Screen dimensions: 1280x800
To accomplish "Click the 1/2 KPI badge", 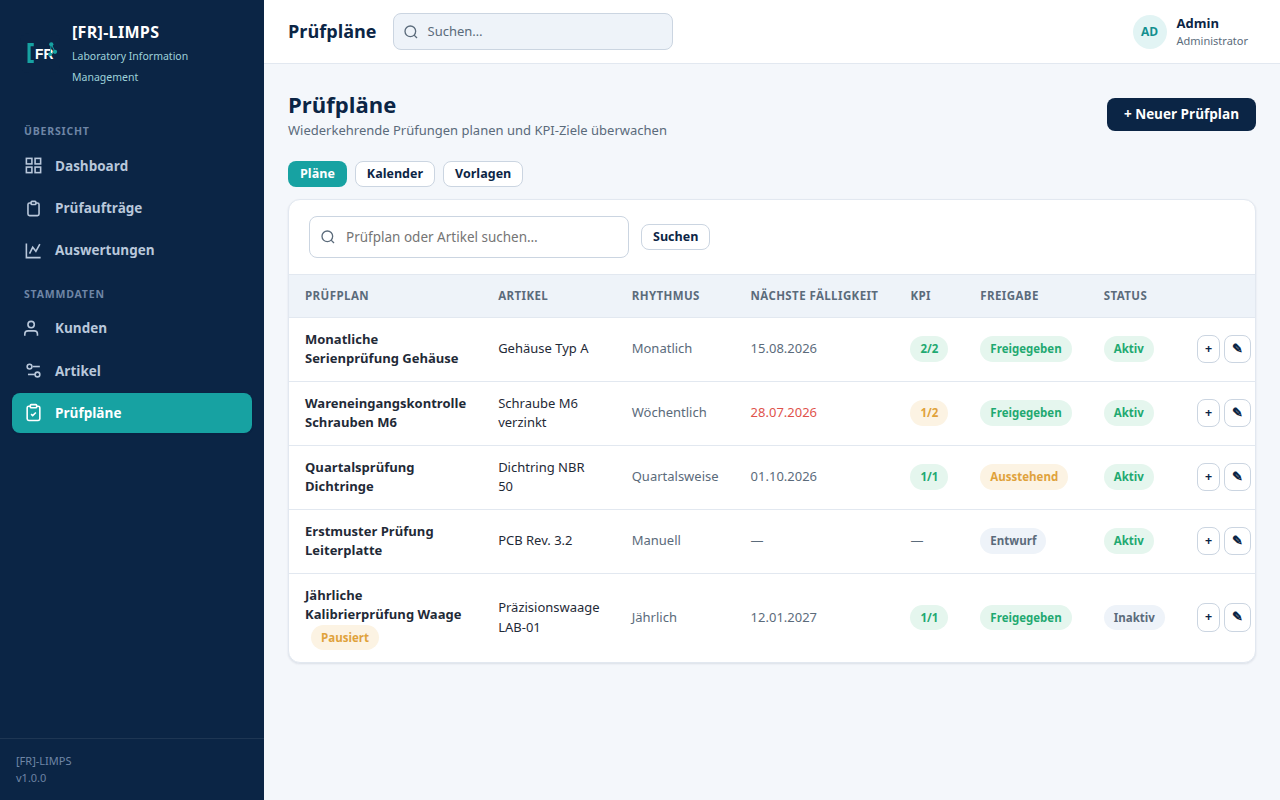I will (929, 413).
